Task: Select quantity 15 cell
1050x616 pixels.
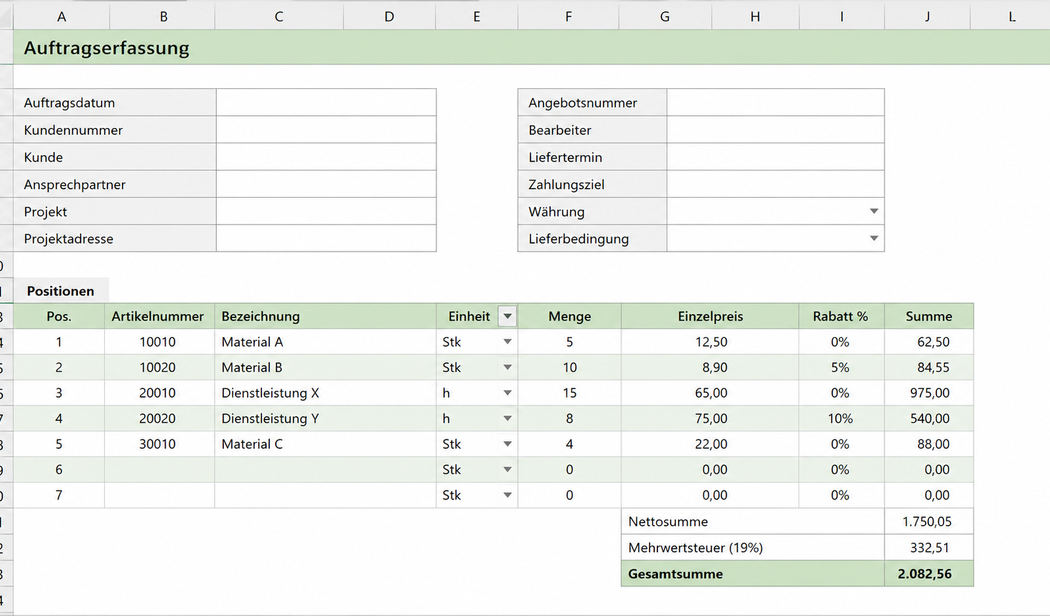Action: pyautogui.click(x=570, y=393)
